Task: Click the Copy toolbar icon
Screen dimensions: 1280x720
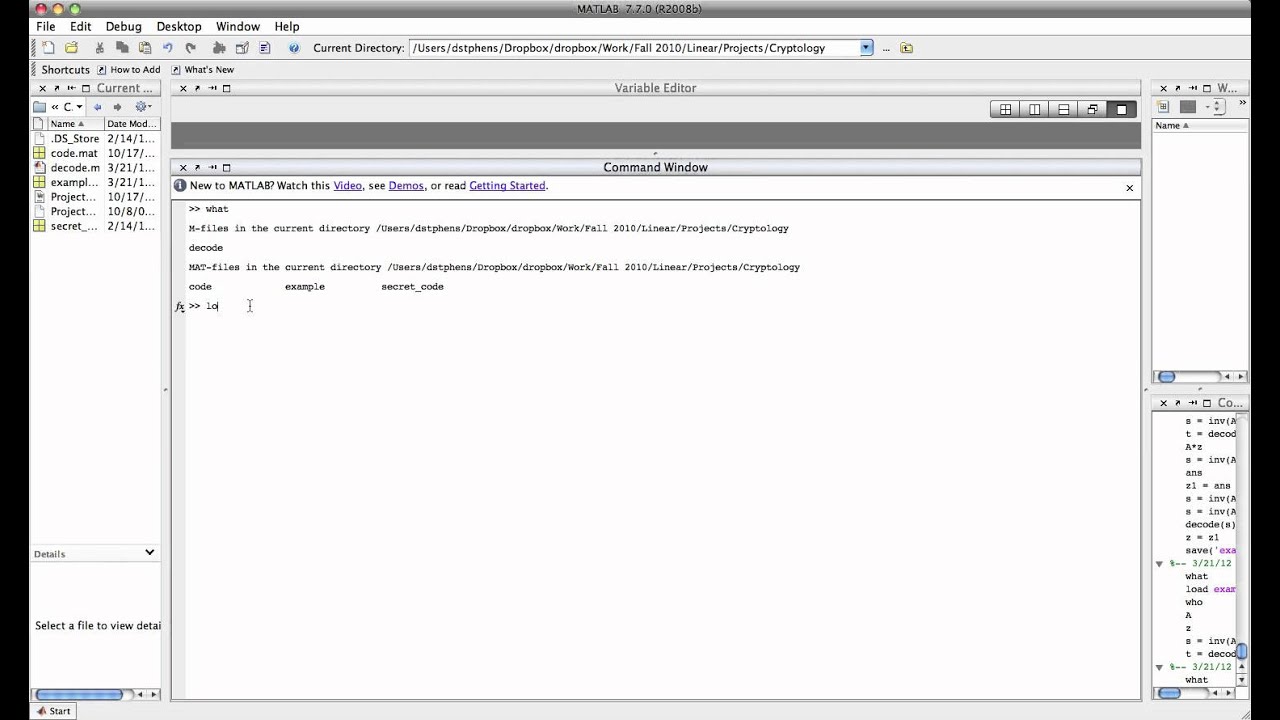Action: [122, 48]
